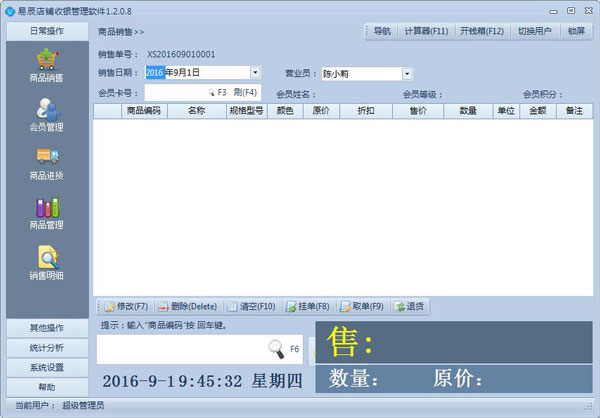Close the application window
Screen dimensions: 600x418
point(589,11)
